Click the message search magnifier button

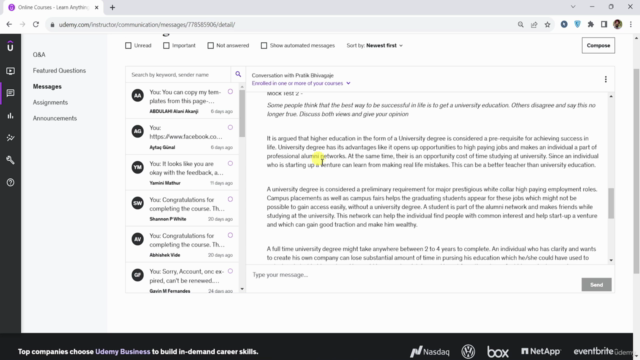point(238,74)
